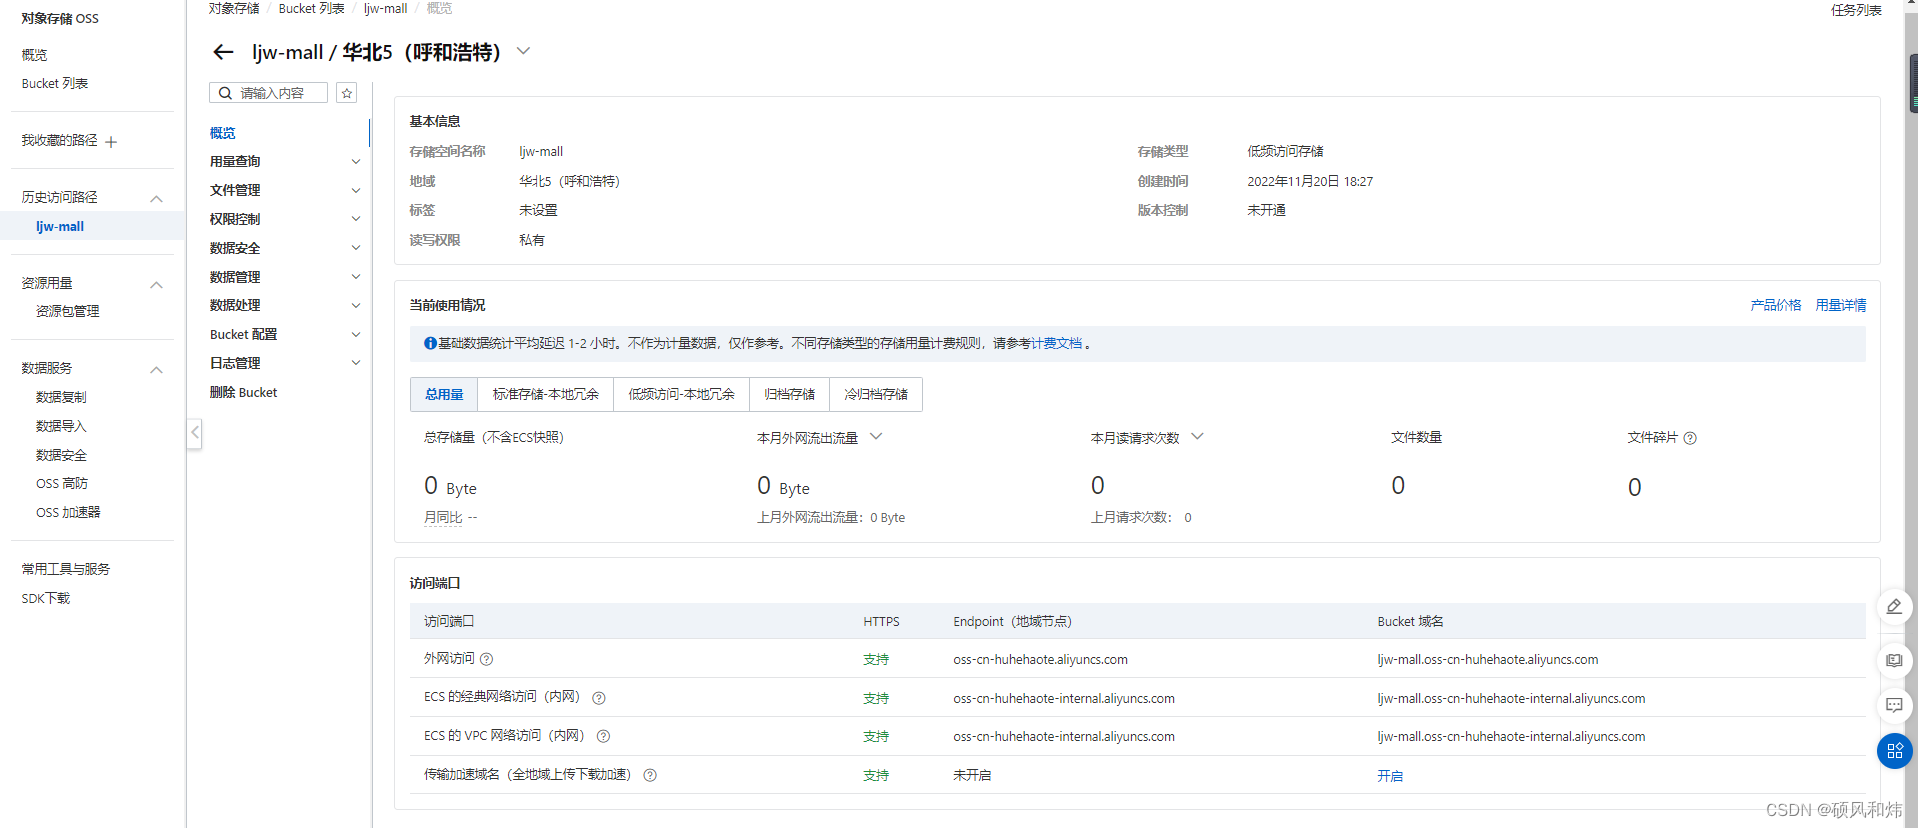
Task: Open help icon beside ECS 的 VPC 网络访问
Action: click(603, 736)
